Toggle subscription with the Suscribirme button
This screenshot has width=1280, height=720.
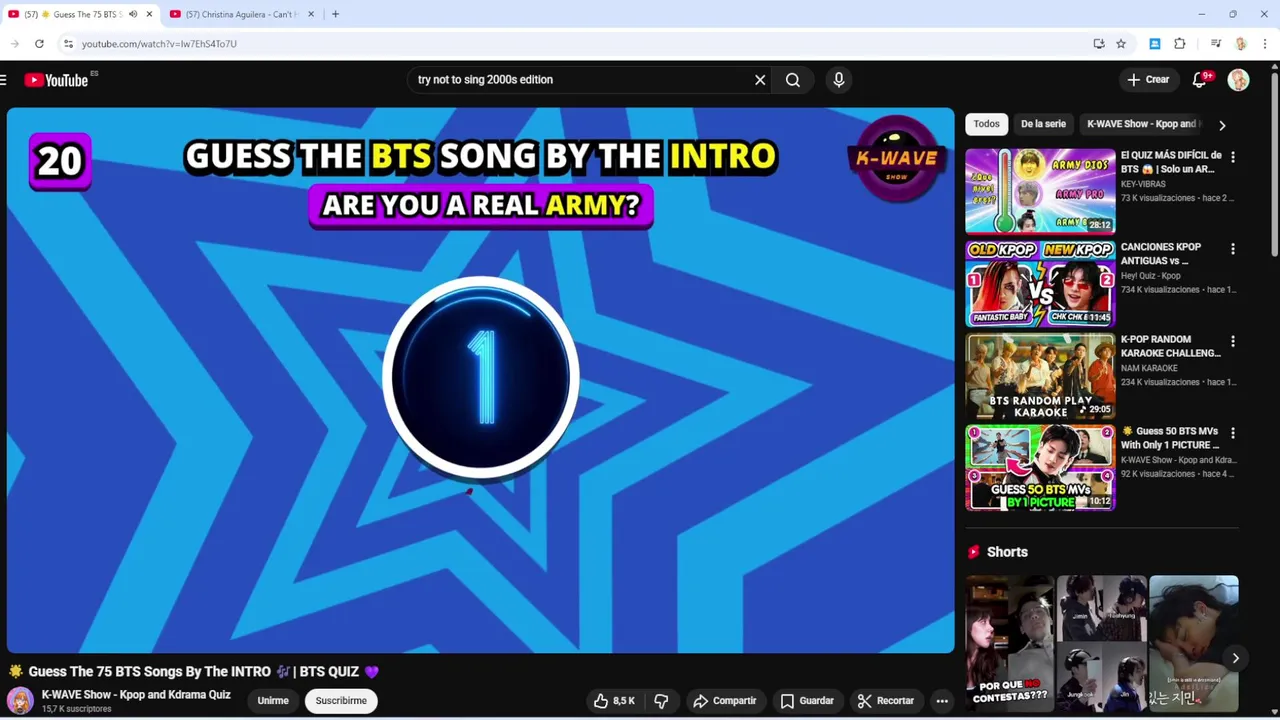tap(341, 701)
